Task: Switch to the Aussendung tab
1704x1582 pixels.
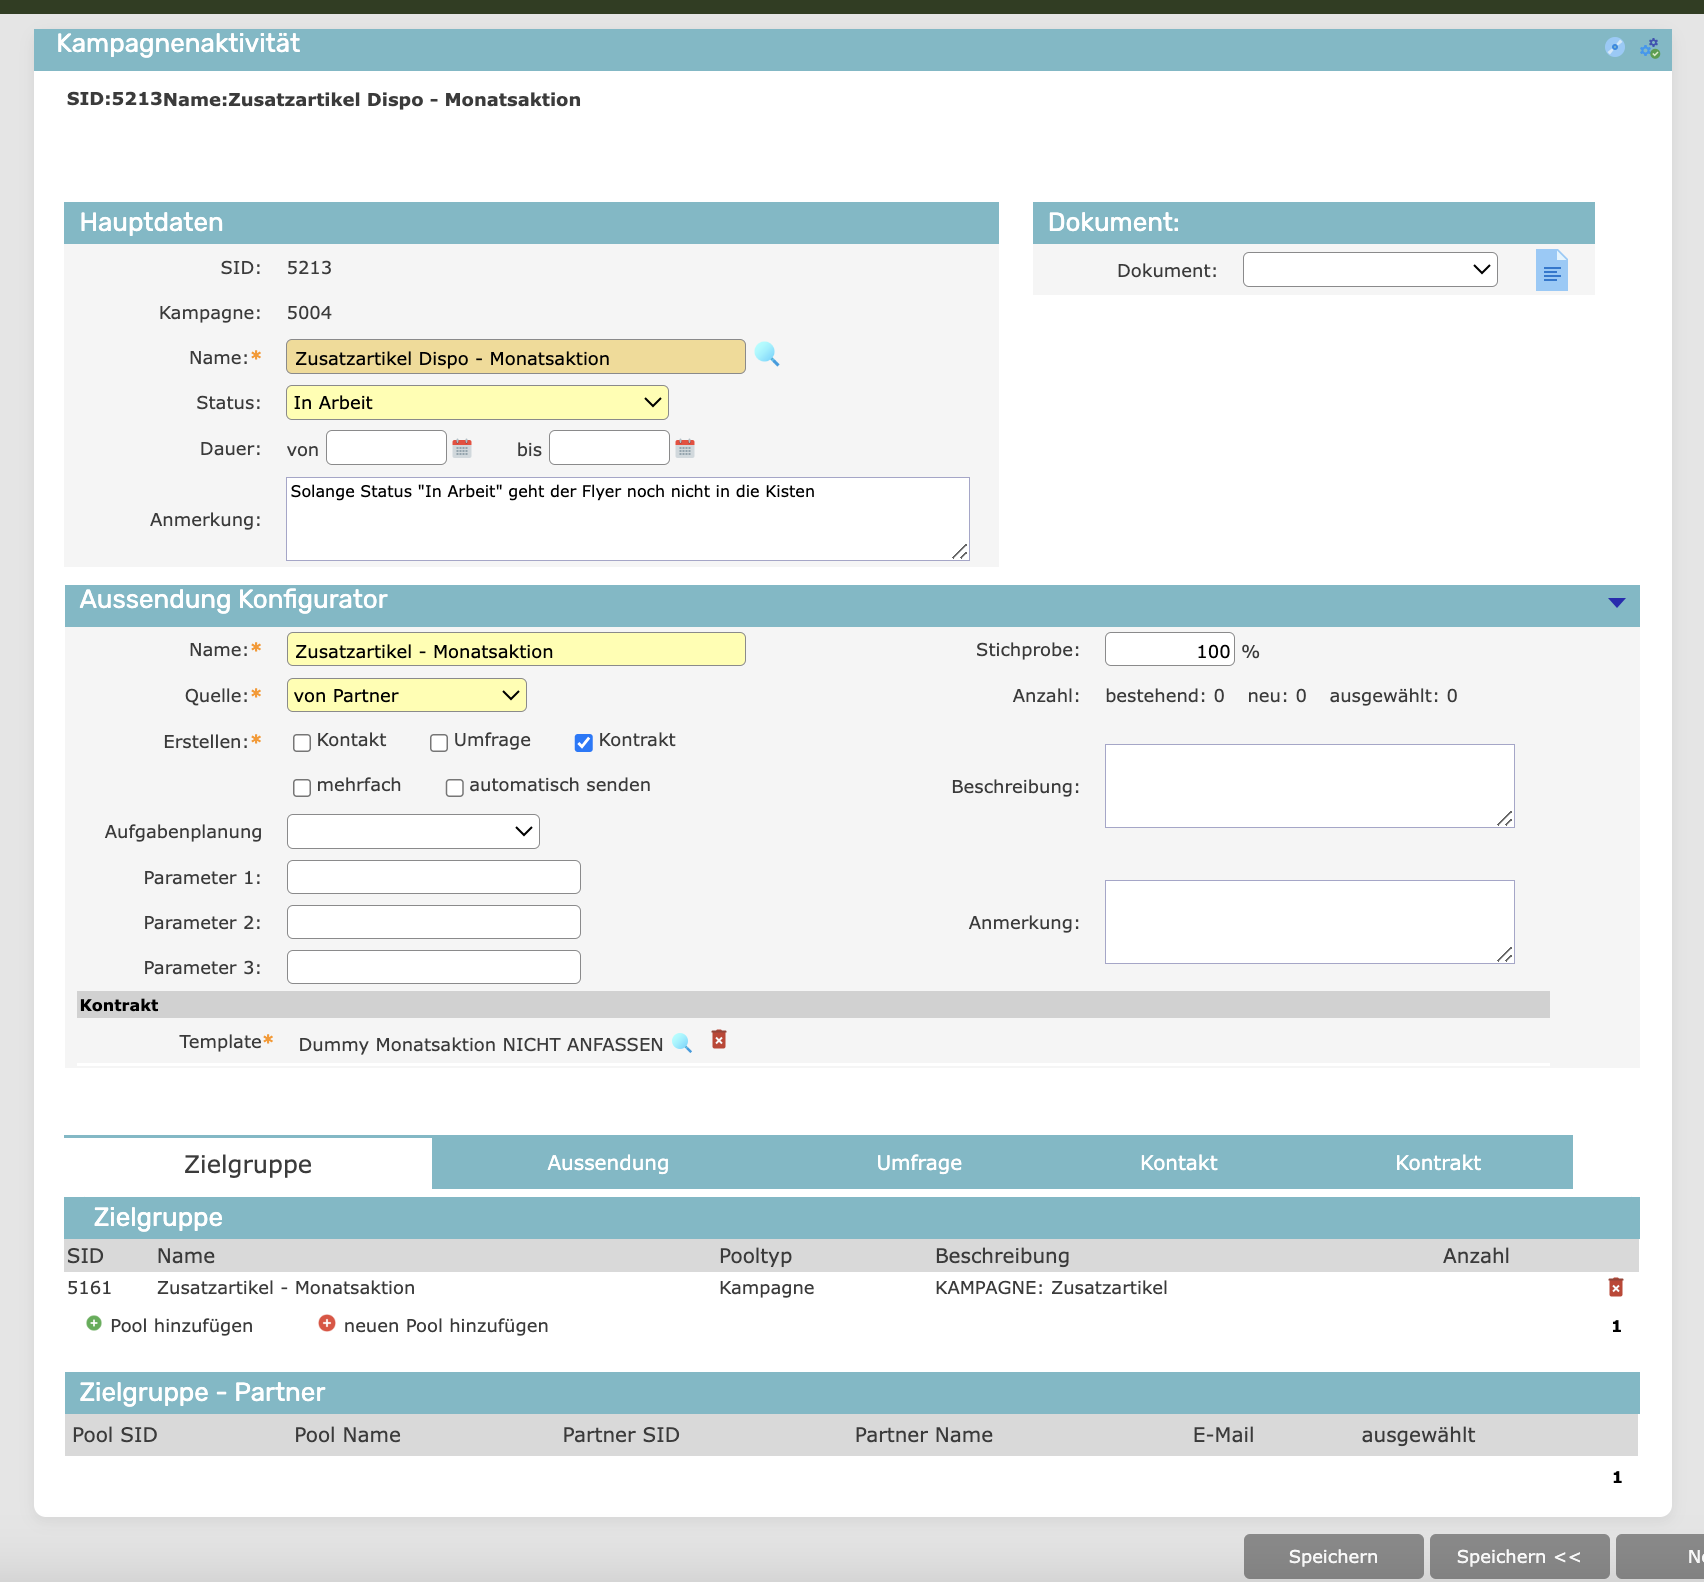Action: pyautogui.click(x=608, y=1163)
